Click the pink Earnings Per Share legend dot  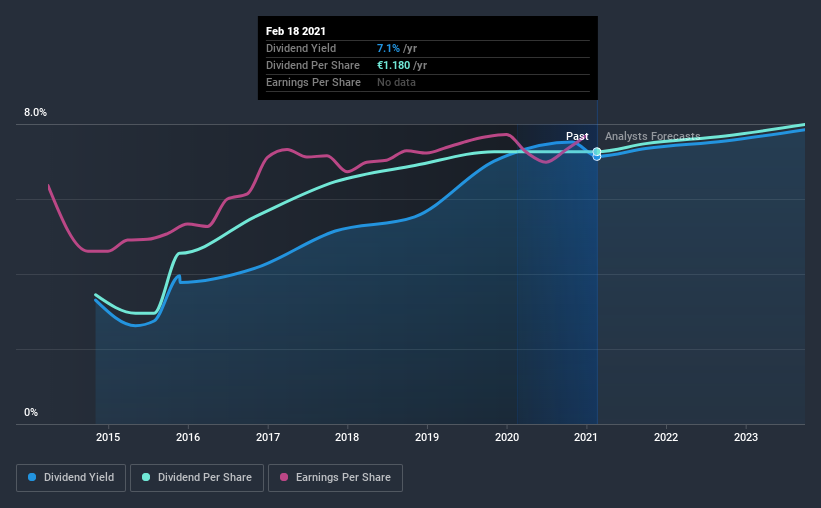click(x=284, y=477)
